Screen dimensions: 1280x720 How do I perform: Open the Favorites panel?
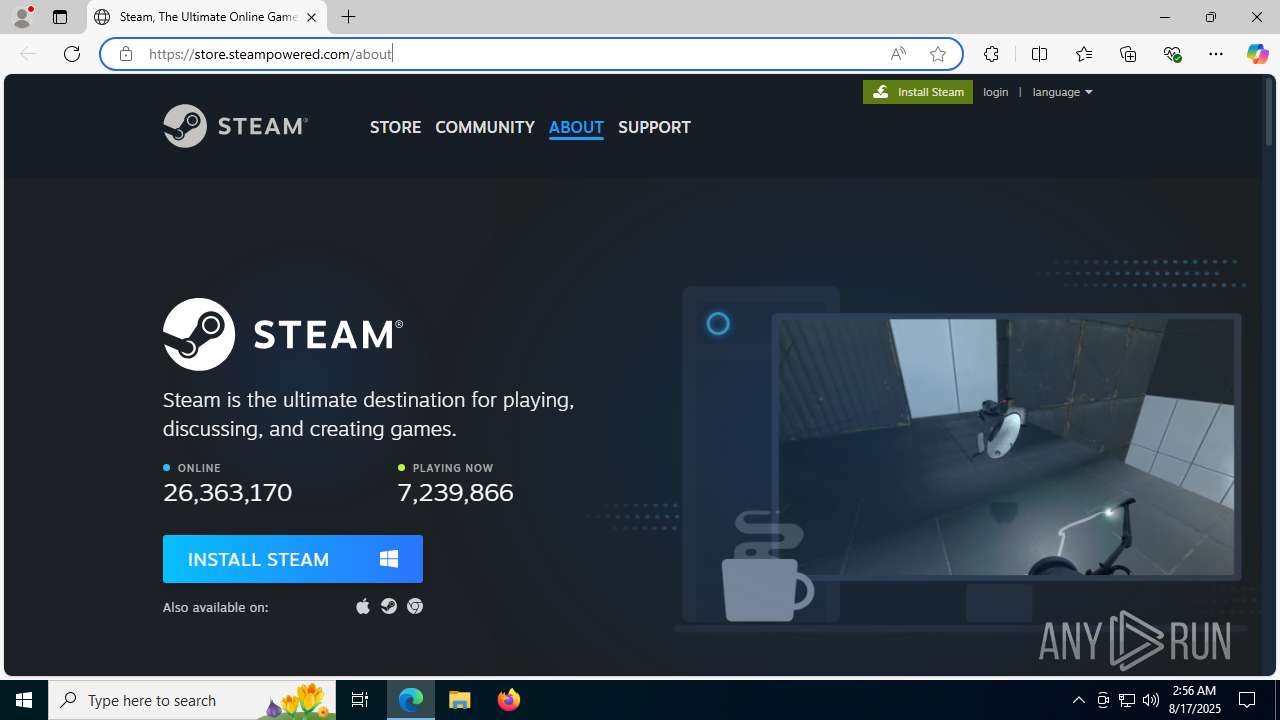(1083, 54)
